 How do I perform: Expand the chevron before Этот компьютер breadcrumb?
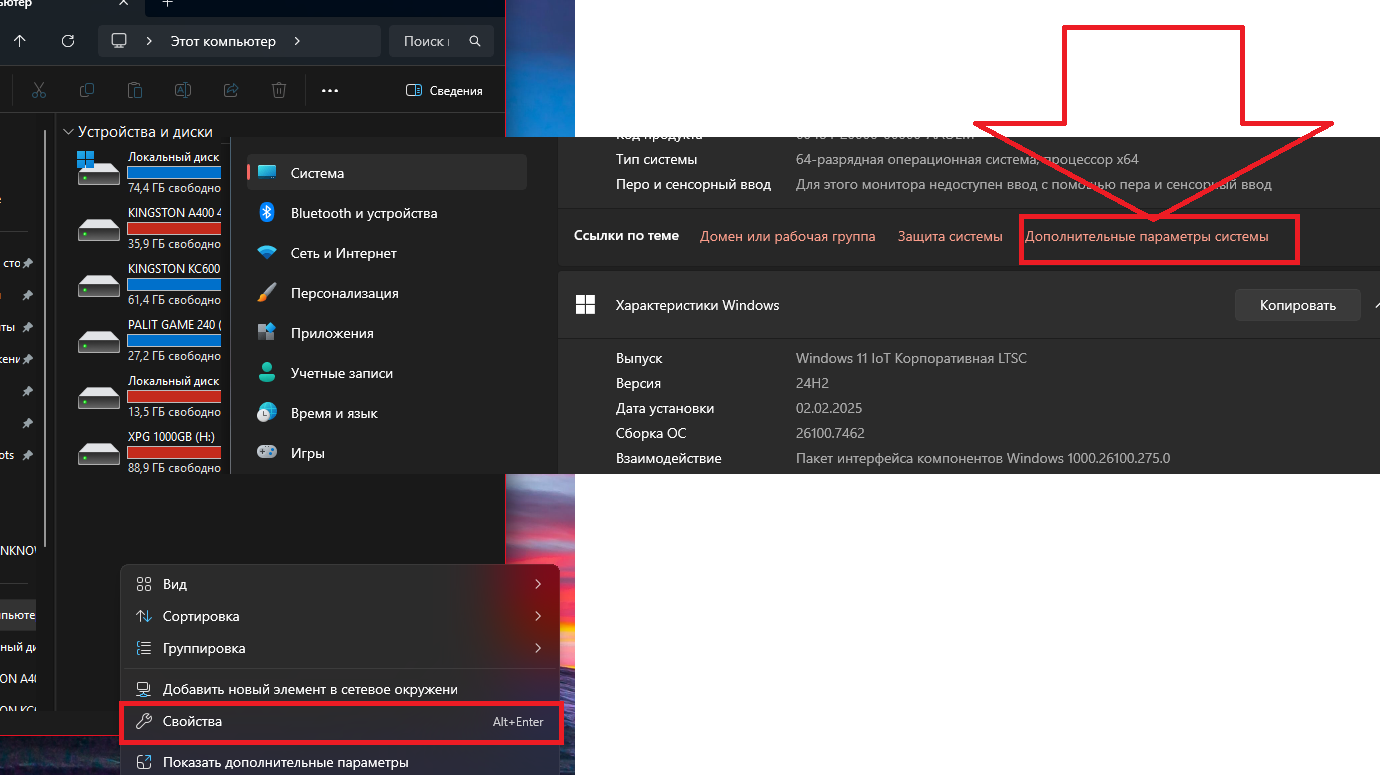tap(149, 41)
